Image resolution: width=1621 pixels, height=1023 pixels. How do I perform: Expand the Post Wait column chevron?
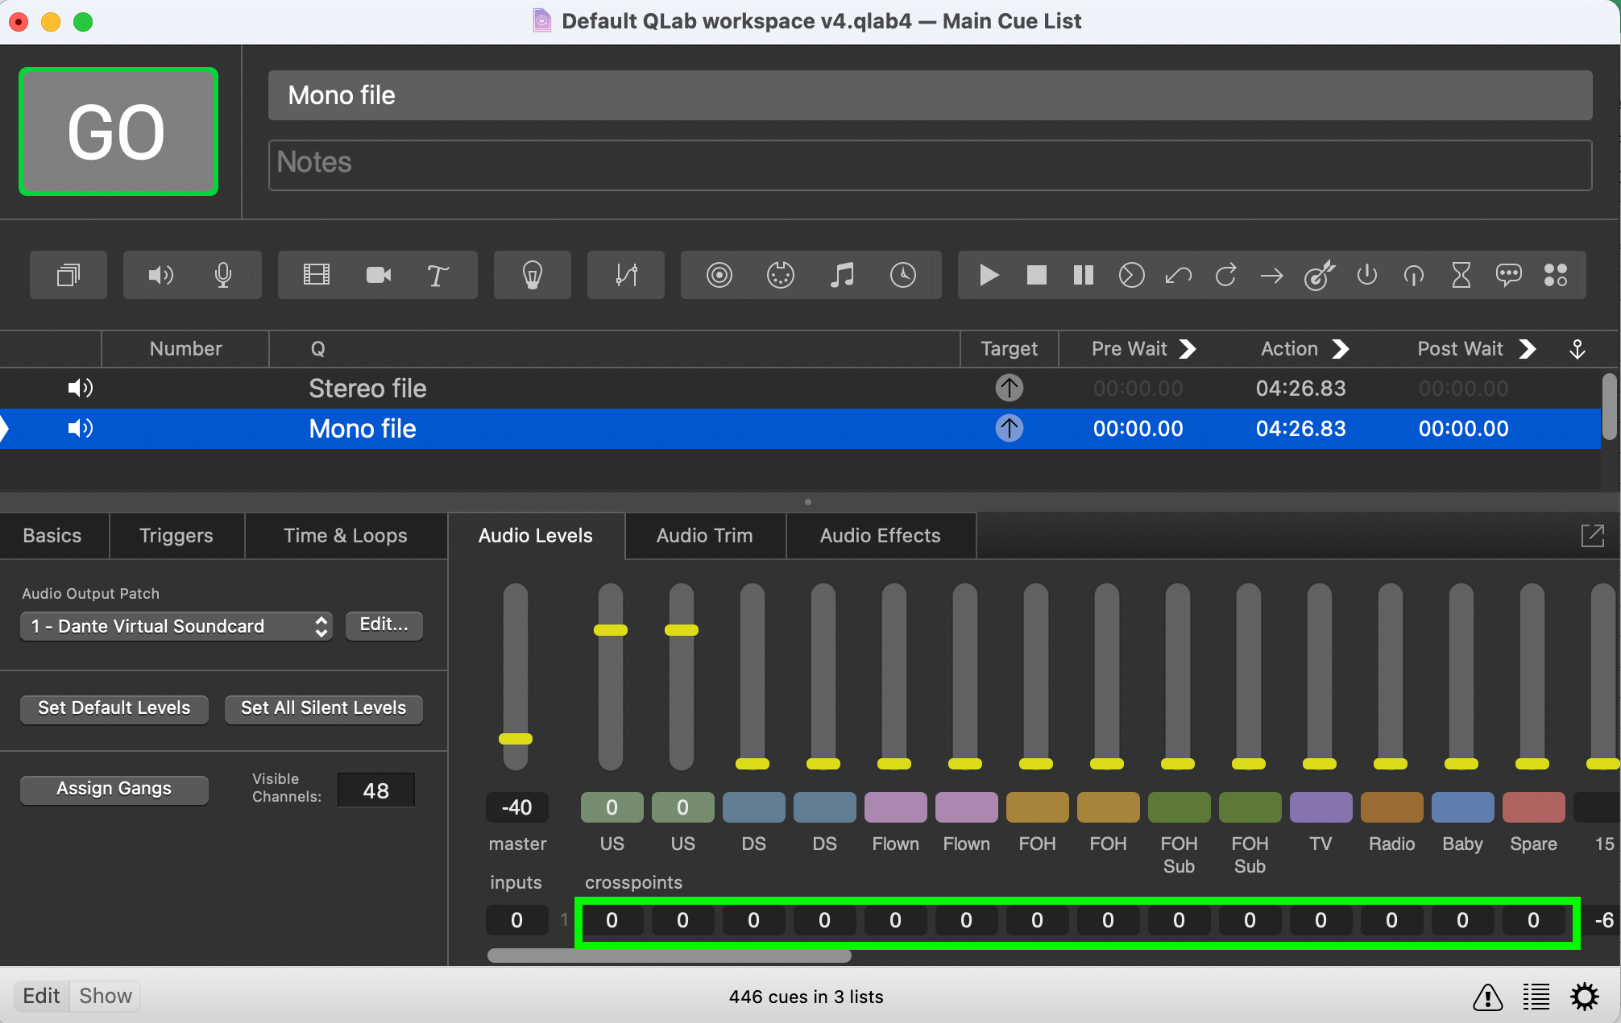tap(1527, 349)
